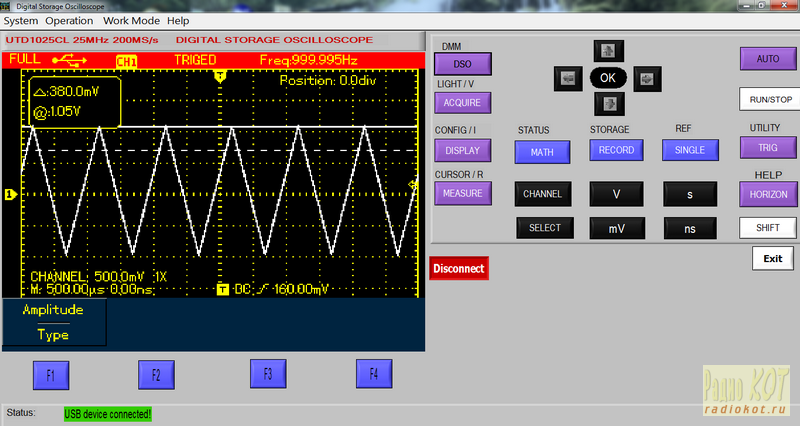Toggle RUN/STOP acquisition
The height and width of the screenshot is (426, 800).
tap(767, 100)
